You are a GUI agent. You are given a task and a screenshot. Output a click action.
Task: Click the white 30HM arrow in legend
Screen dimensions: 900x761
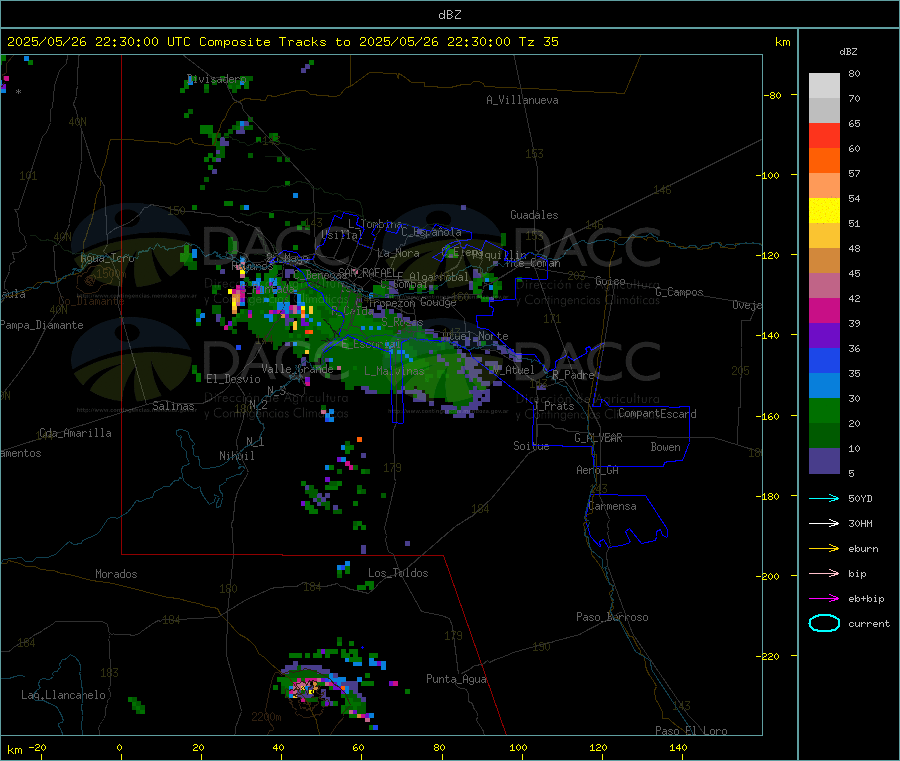pos(824,523)
